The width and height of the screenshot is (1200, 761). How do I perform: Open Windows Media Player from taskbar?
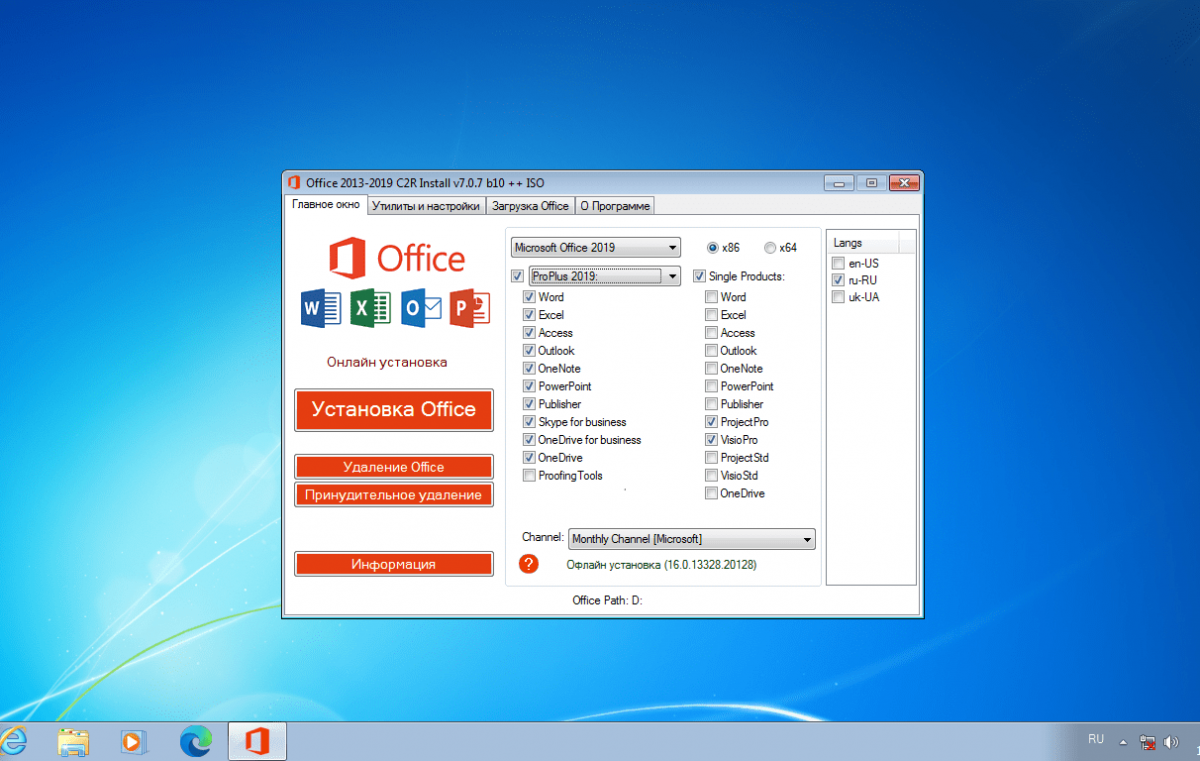click(x=133, y=741)
